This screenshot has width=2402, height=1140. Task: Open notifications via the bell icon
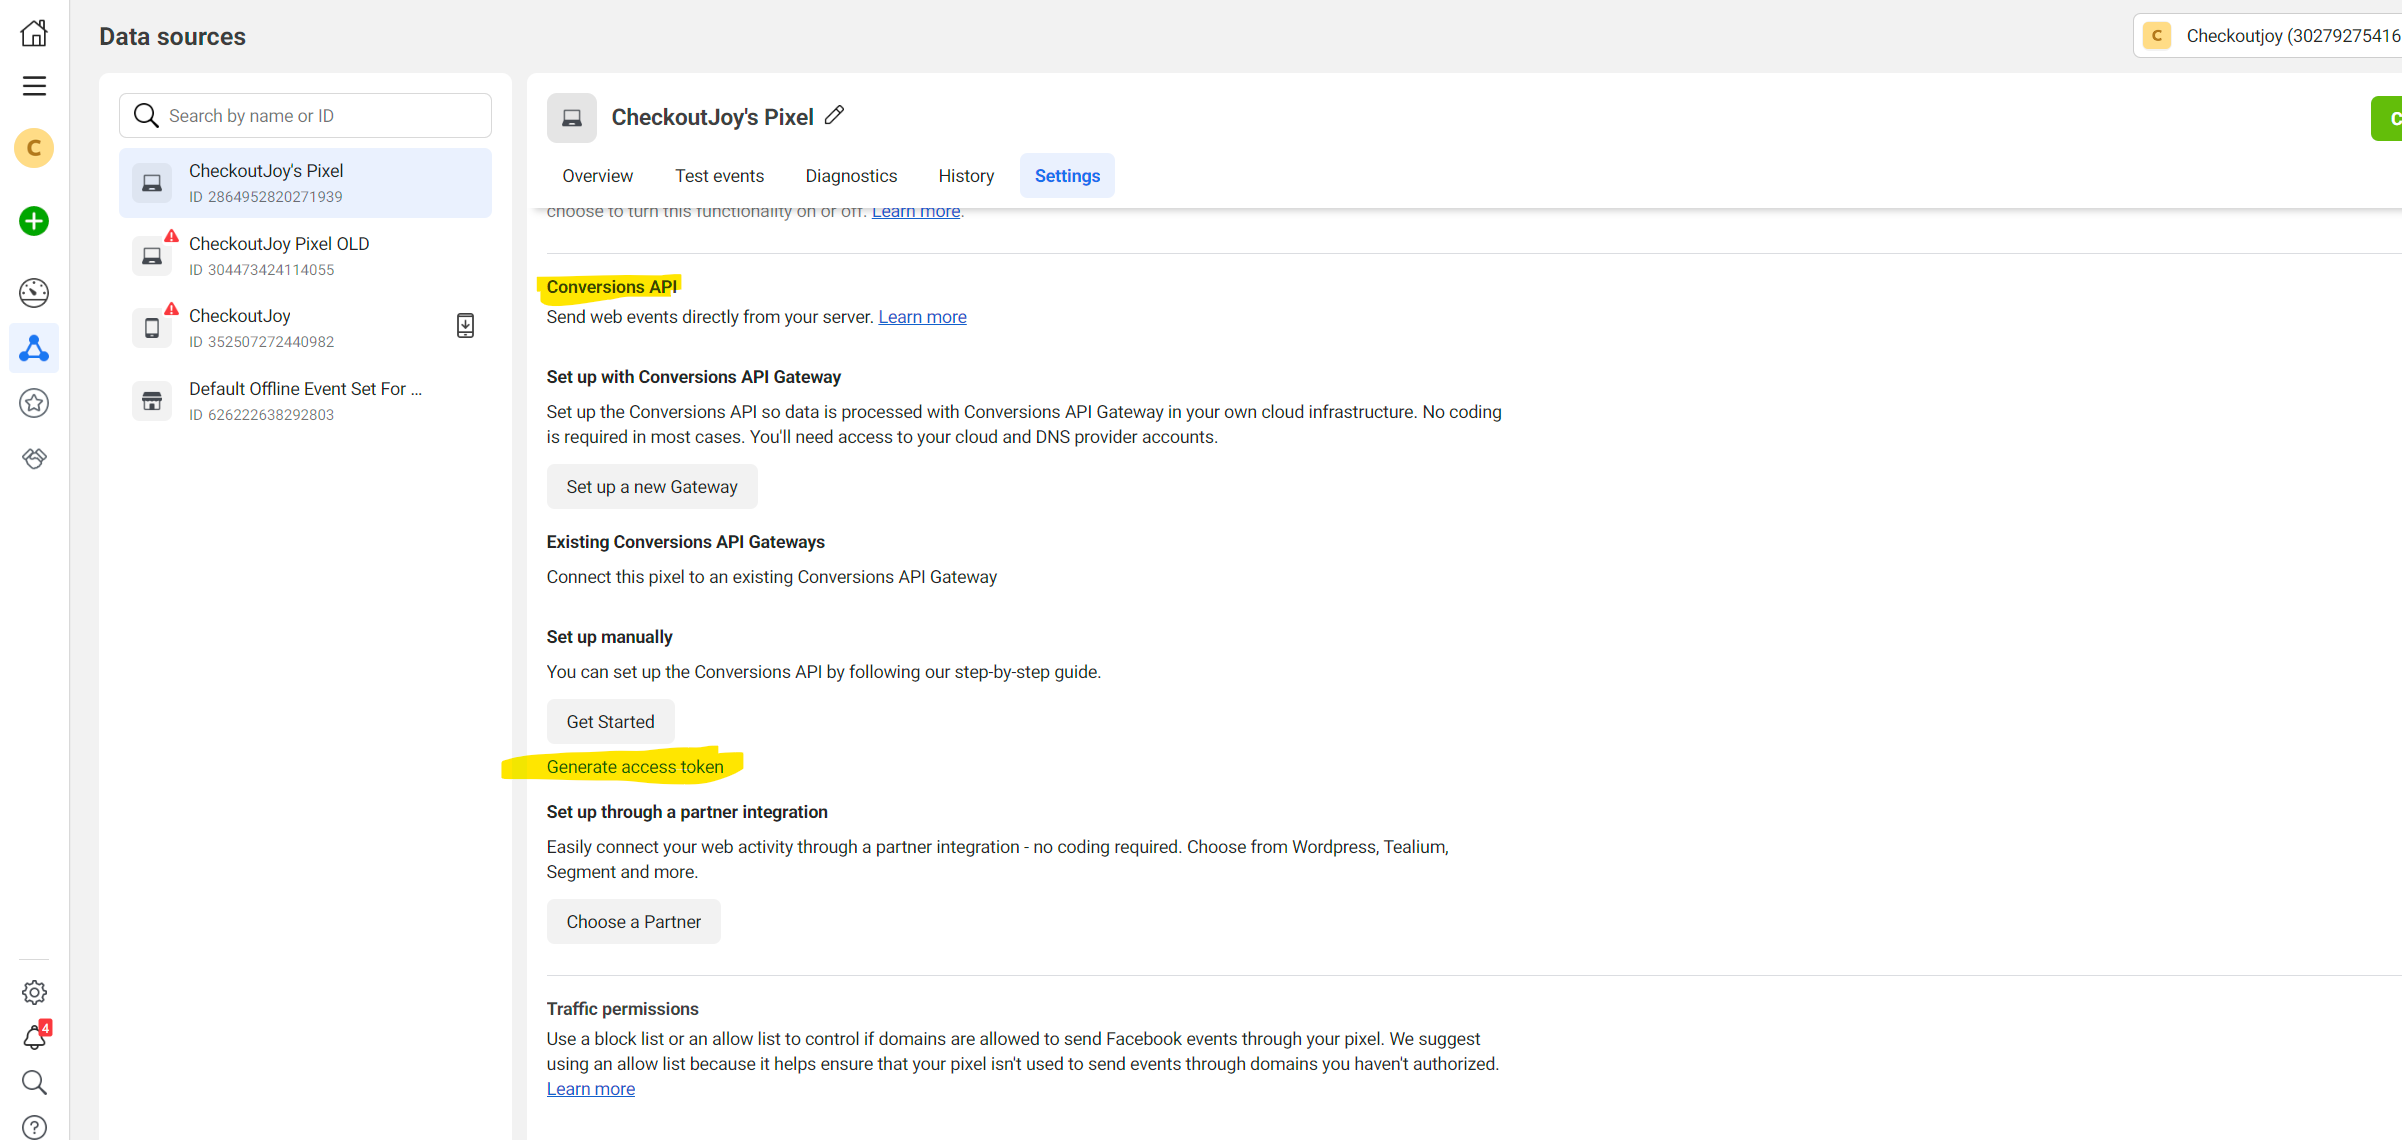(33, 1037)
